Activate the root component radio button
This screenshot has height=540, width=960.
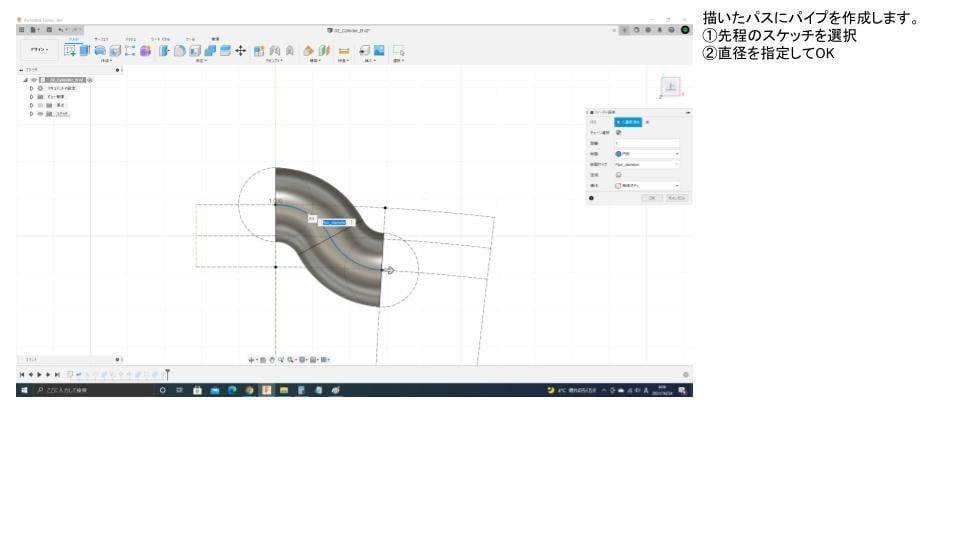pyautogui.click(x=90, y=80)
